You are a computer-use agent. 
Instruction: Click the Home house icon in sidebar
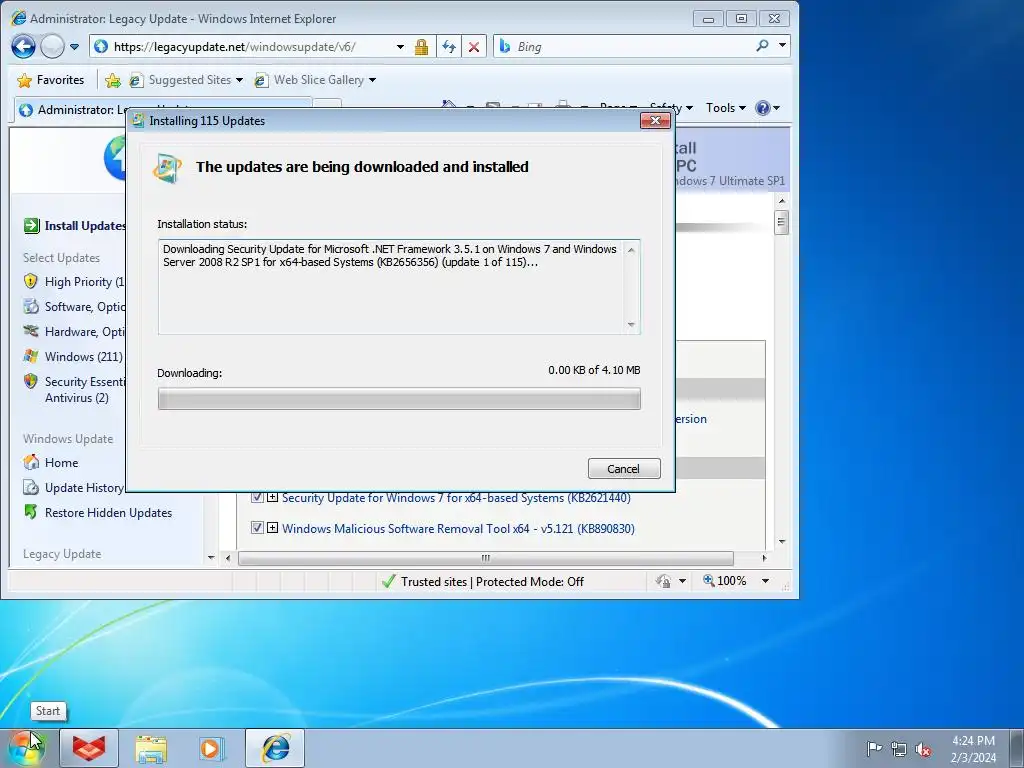[x=31, y=462]
